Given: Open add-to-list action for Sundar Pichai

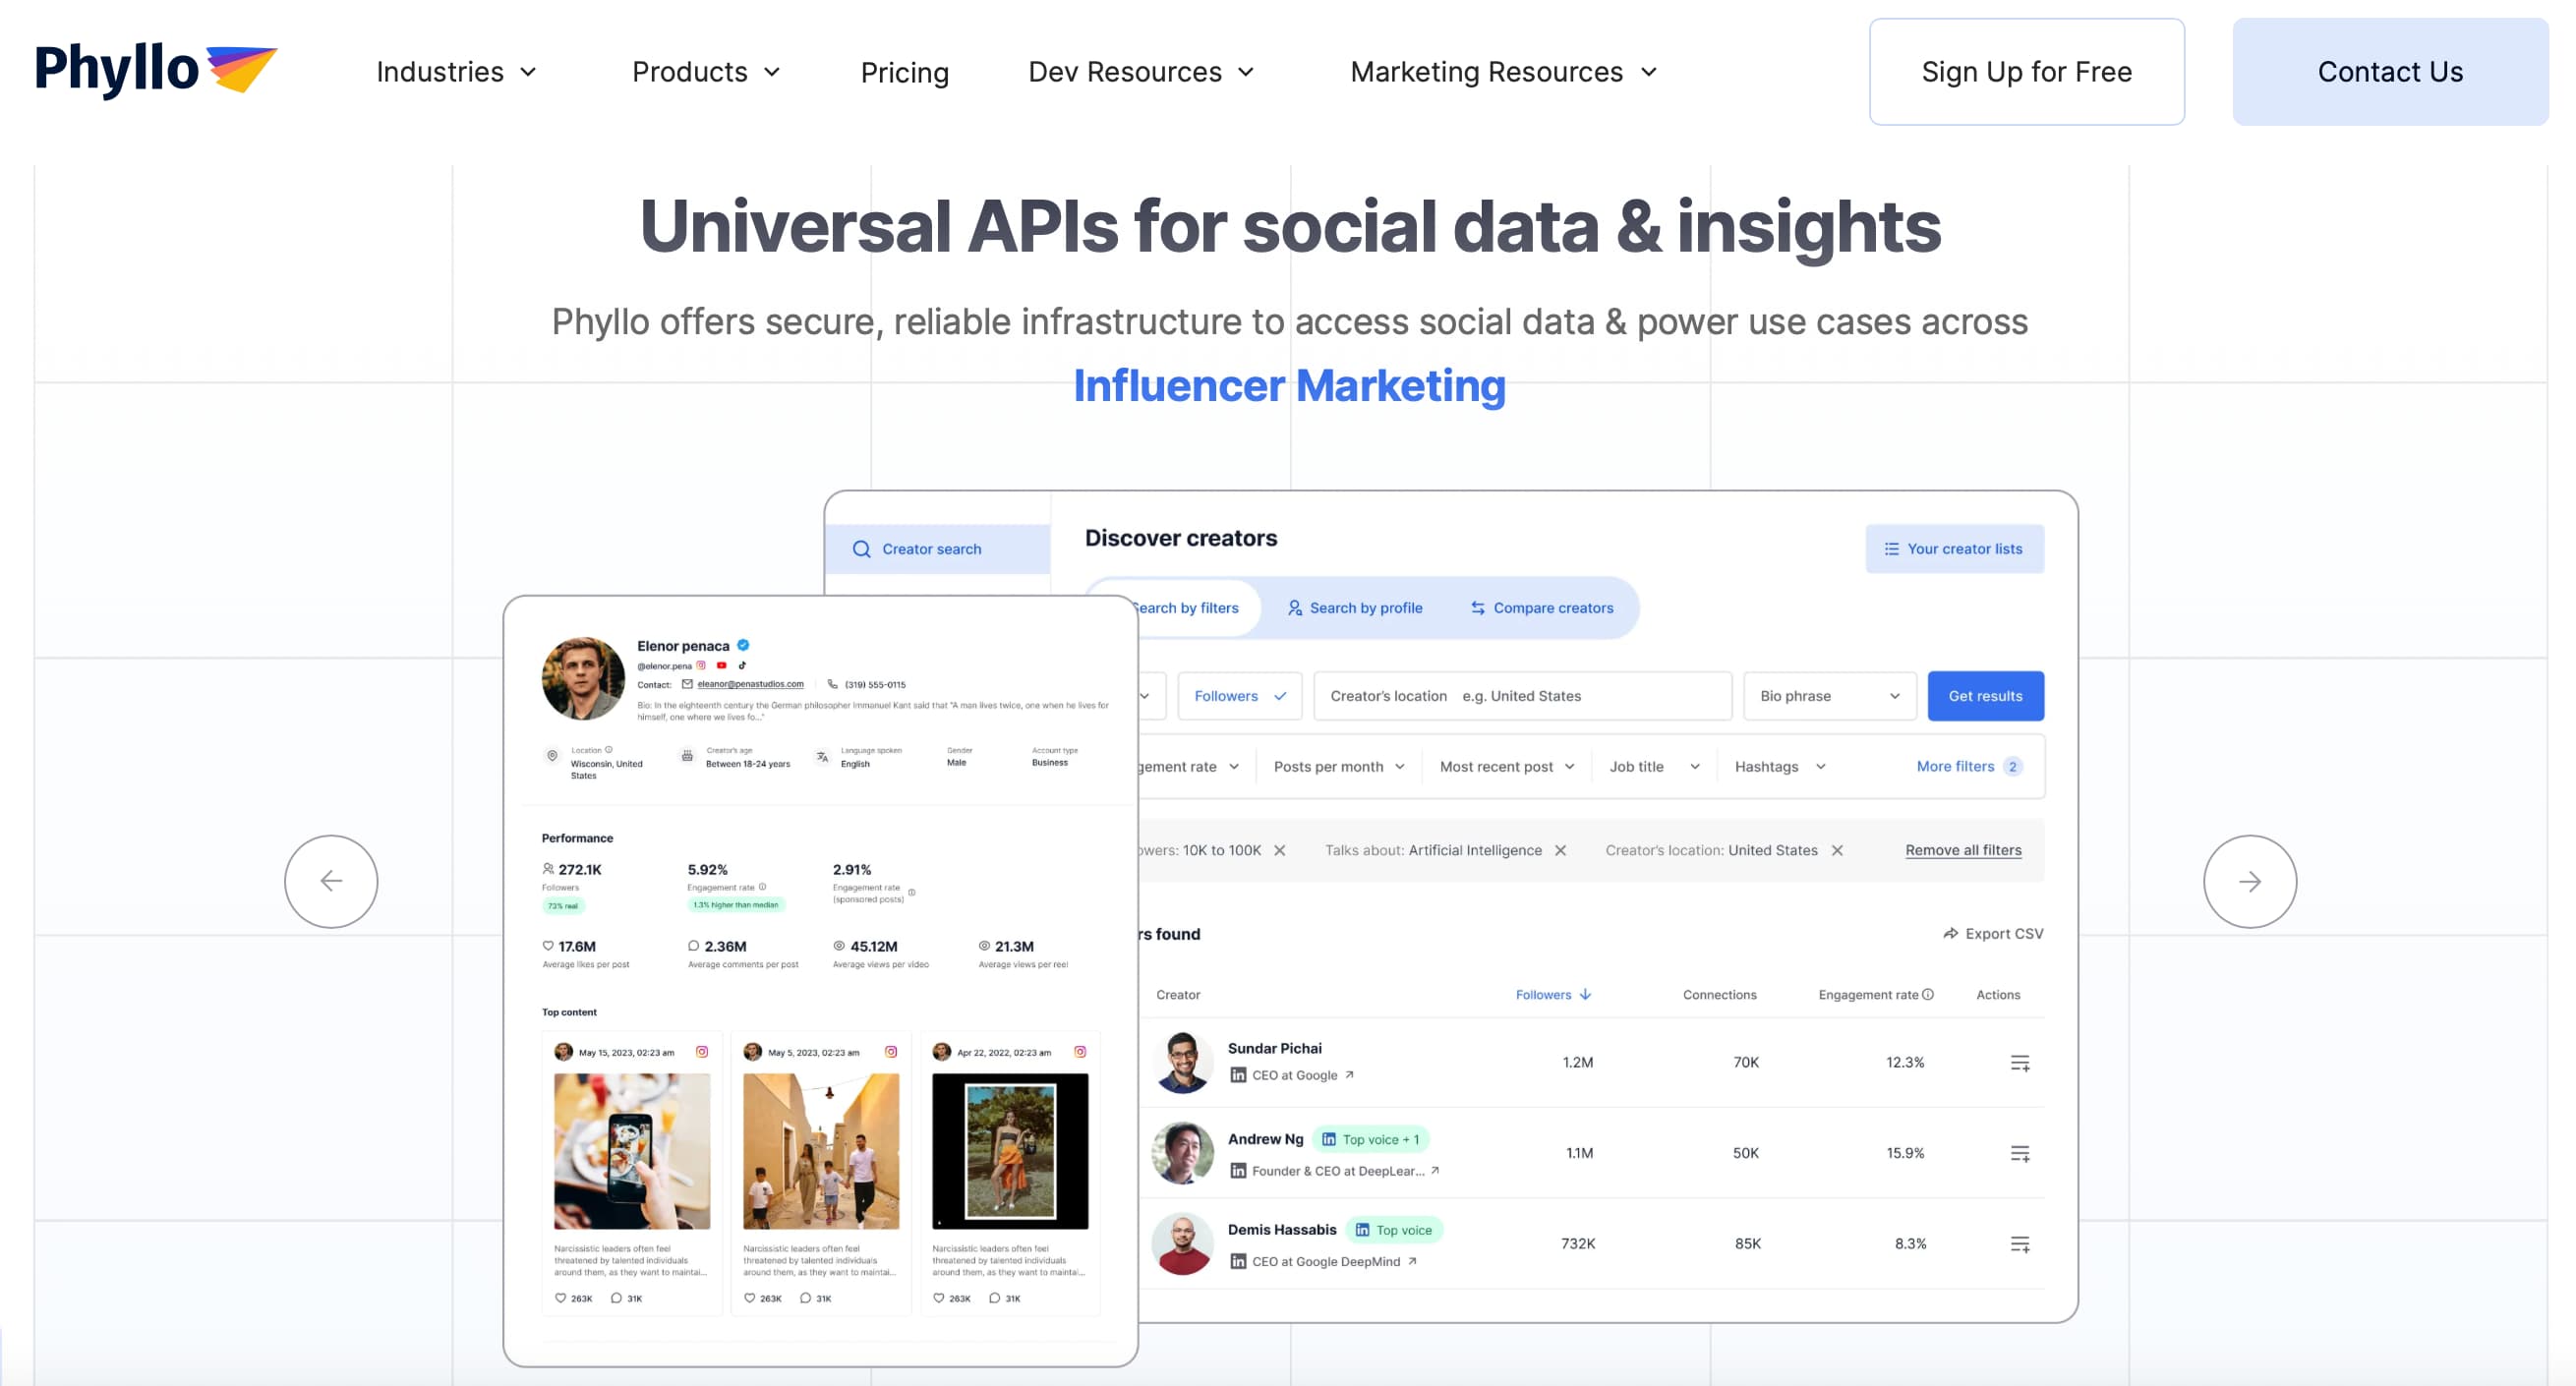Looking at the screenshot, I should coord(2020,1062).
